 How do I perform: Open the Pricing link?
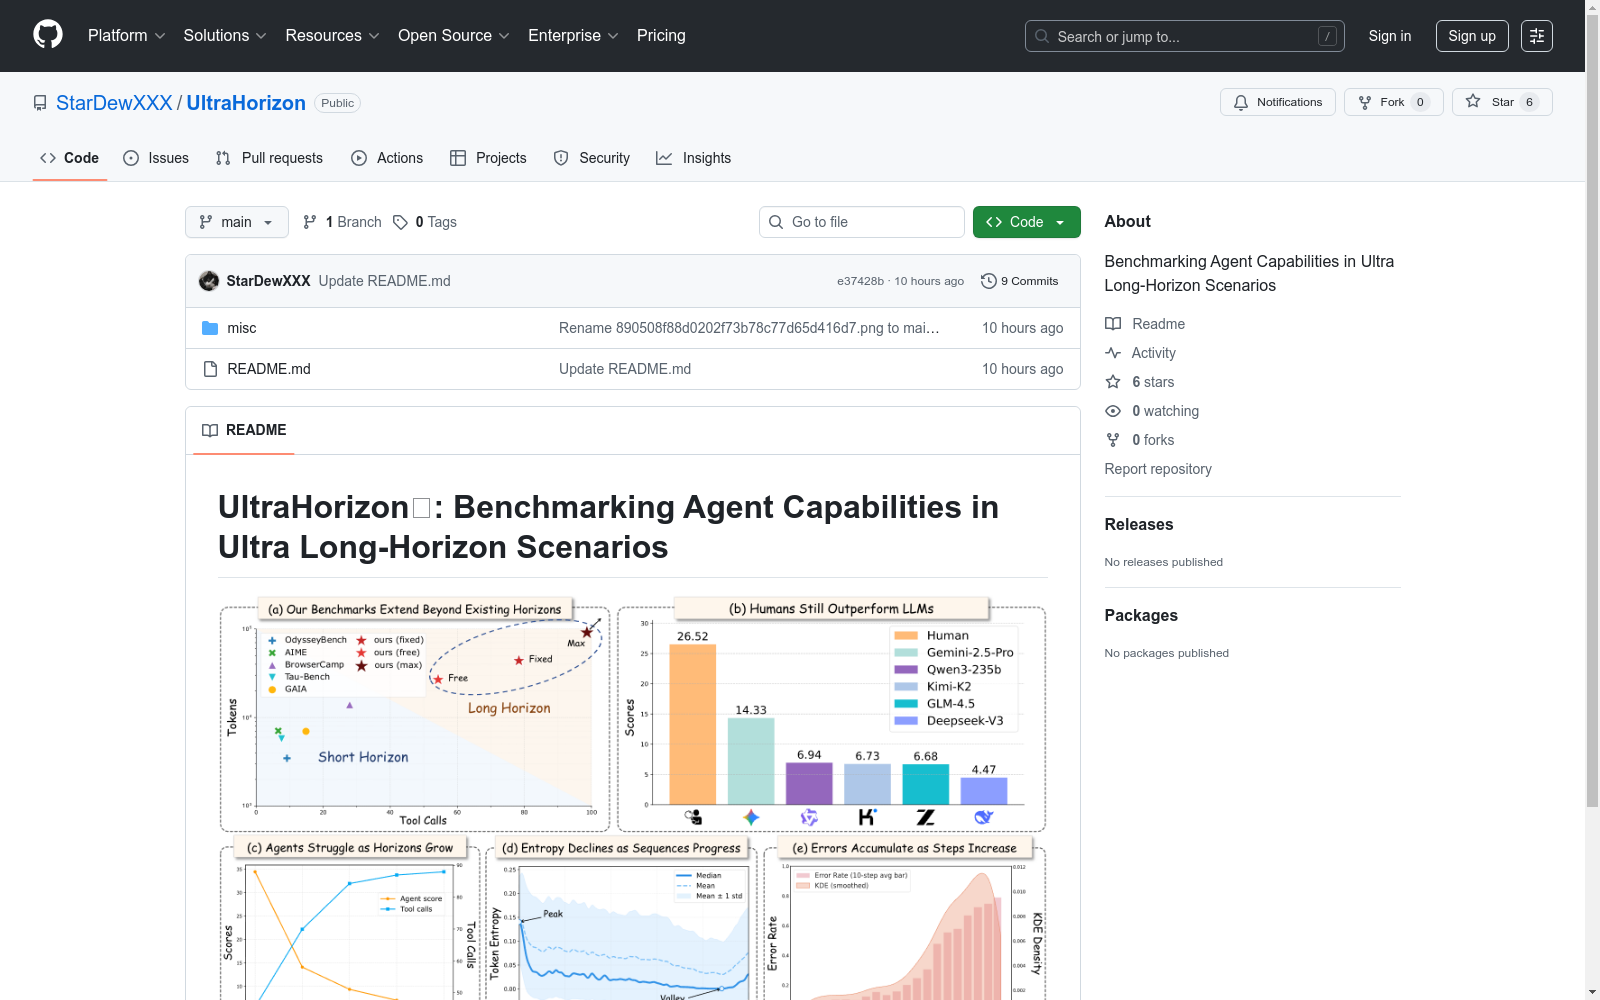(661, 36)
